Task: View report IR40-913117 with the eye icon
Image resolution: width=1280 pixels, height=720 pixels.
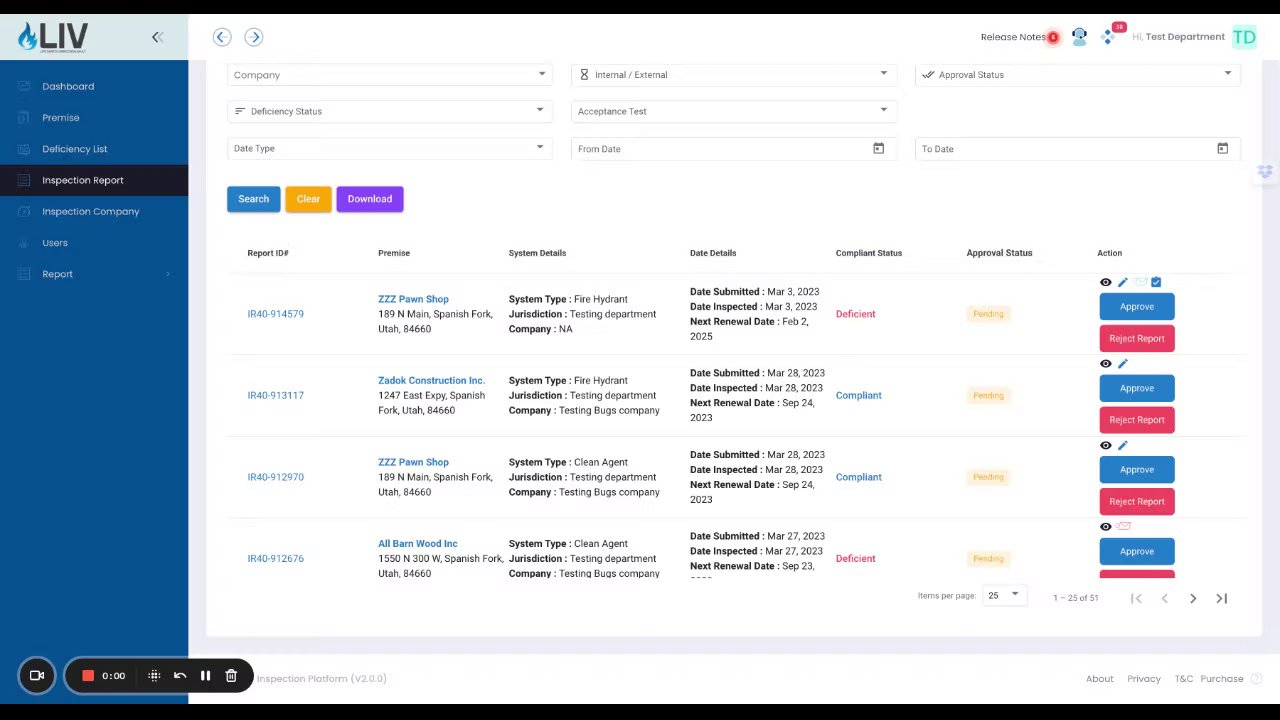Action: click(1105, 364)
